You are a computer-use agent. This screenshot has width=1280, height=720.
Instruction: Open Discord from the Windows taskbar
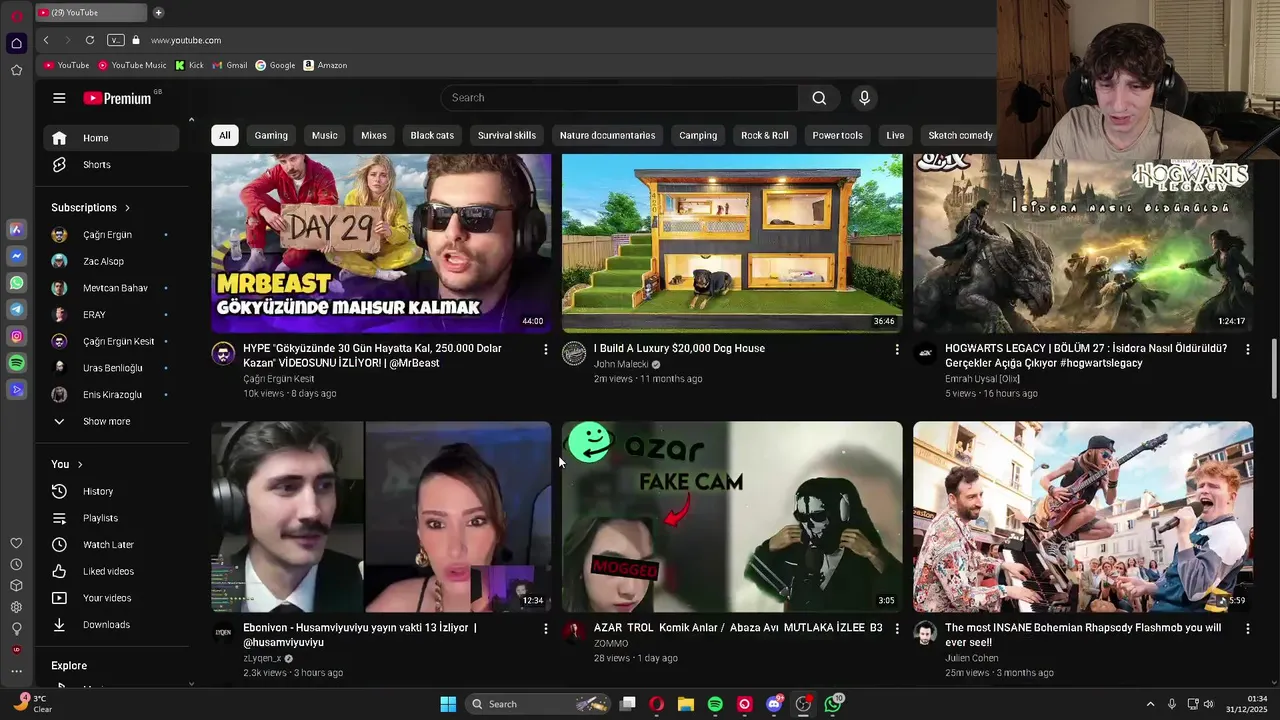pos(774,704)
